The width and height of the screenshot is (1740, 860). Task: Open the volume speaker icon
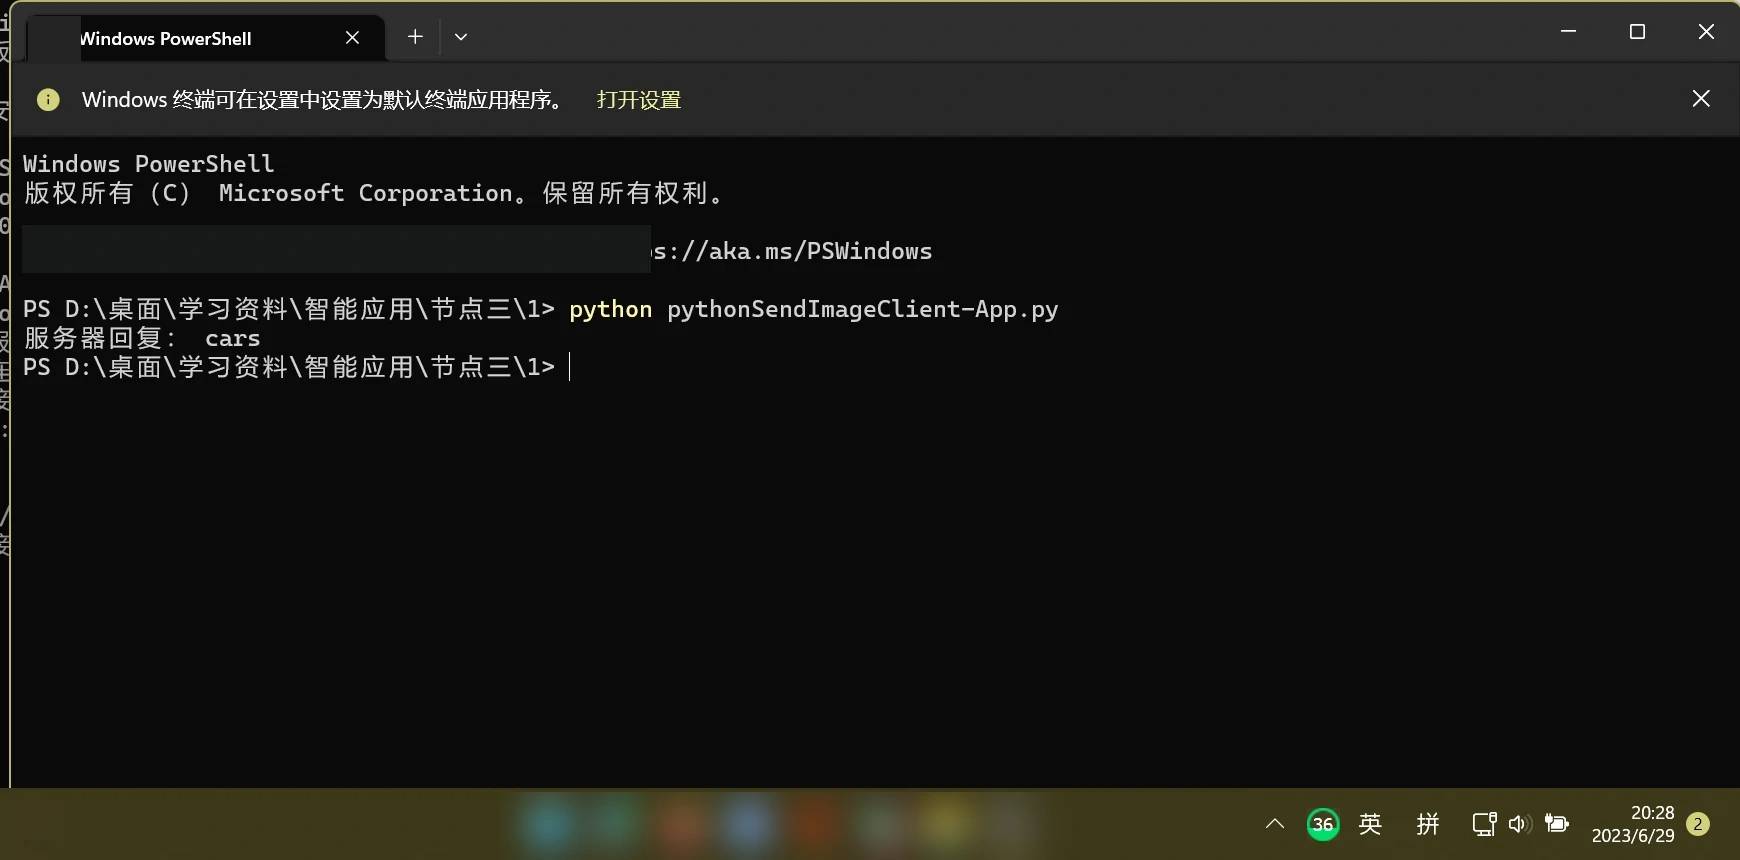[1520, 824]
